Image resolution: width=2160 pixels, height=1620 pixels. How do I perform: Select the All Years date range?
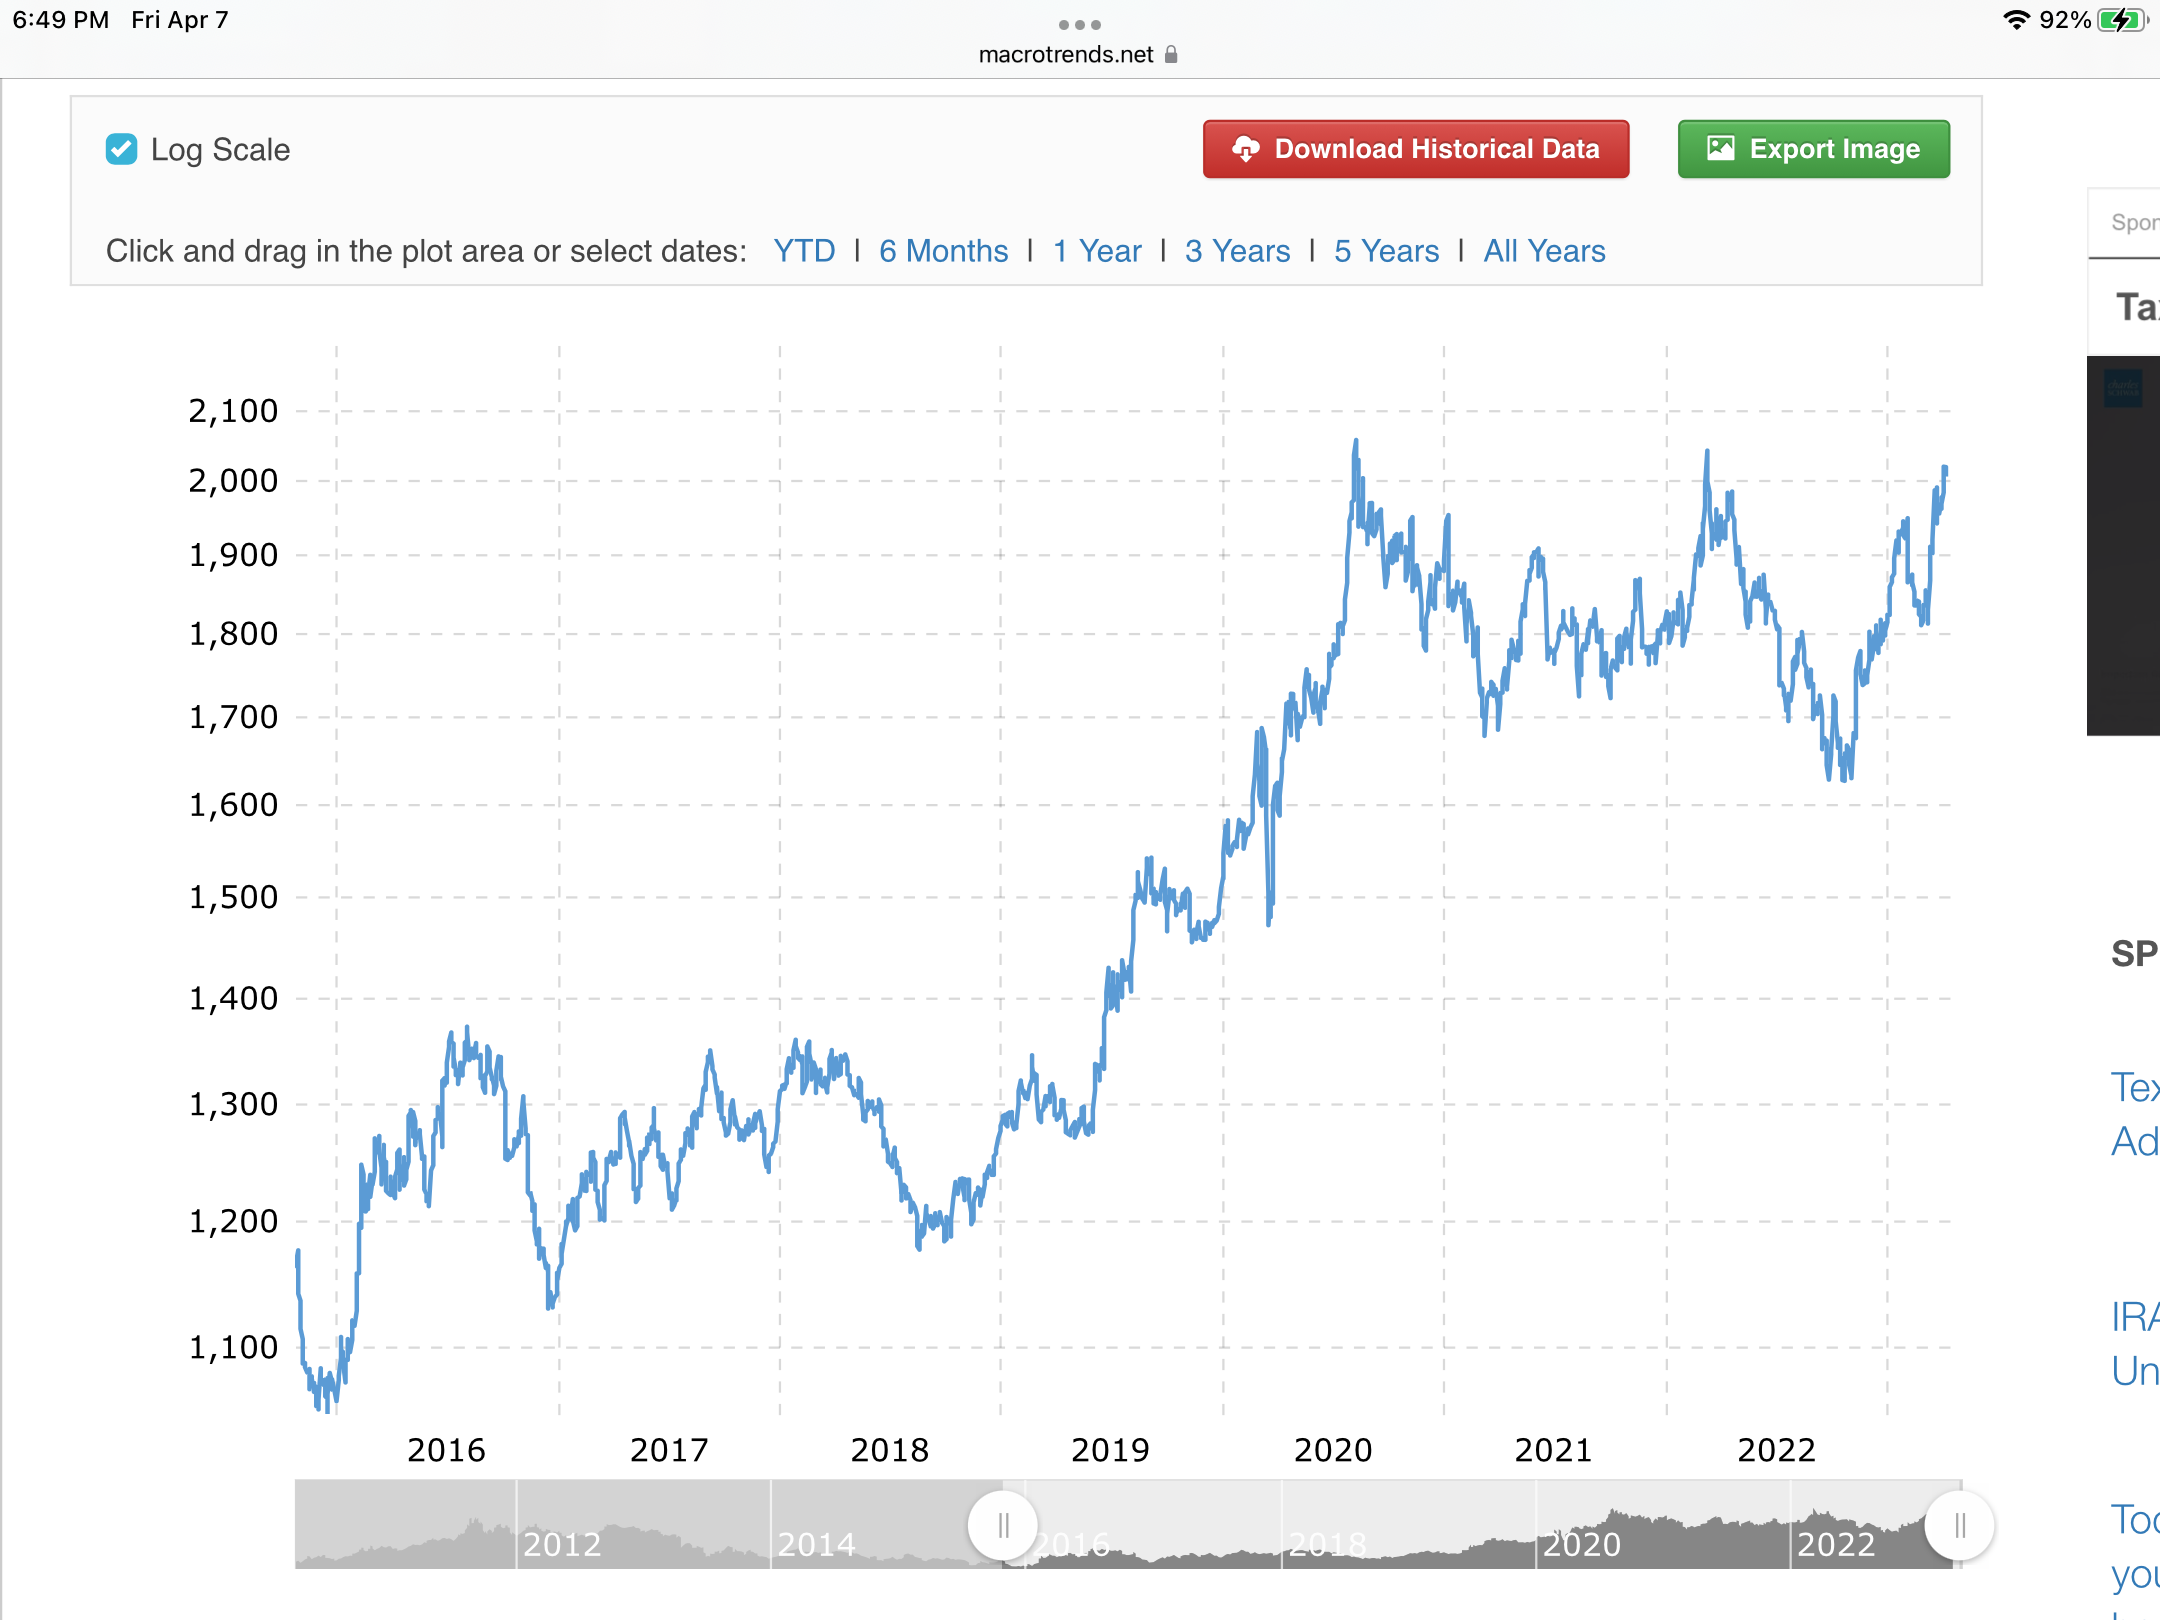coord(1544,251)
